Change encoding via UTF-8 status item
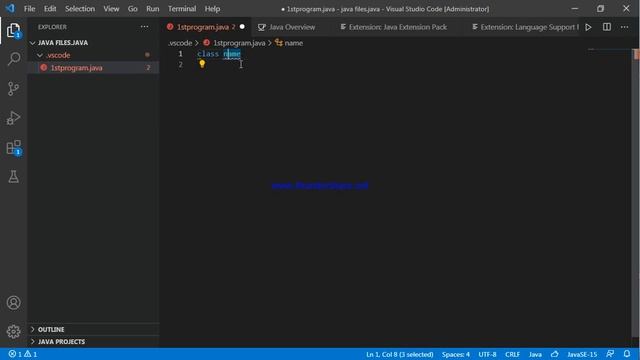This screenshot has height=360, width=640. [487, 354]
